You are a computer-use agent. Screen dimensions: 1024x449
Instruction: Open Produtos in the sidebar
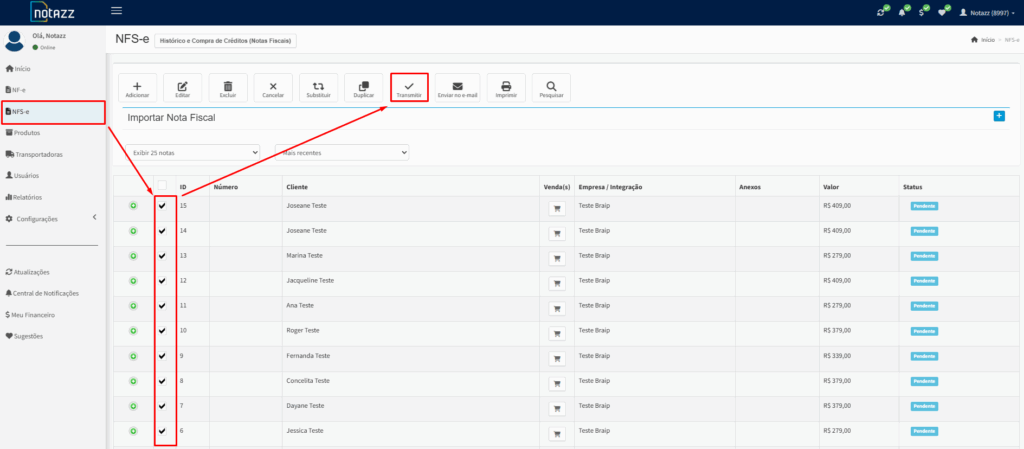[x=23, y=132]
